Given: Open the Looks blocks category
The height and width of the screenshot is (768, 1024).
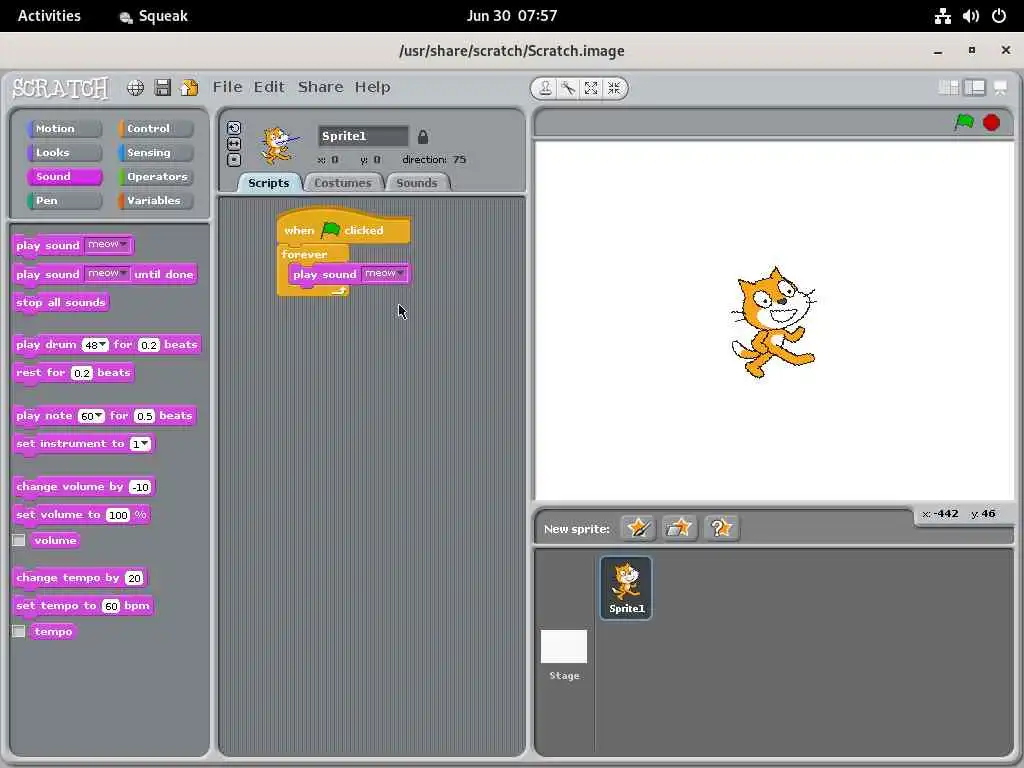Looking at the screenshot, I should pos(65,153).
